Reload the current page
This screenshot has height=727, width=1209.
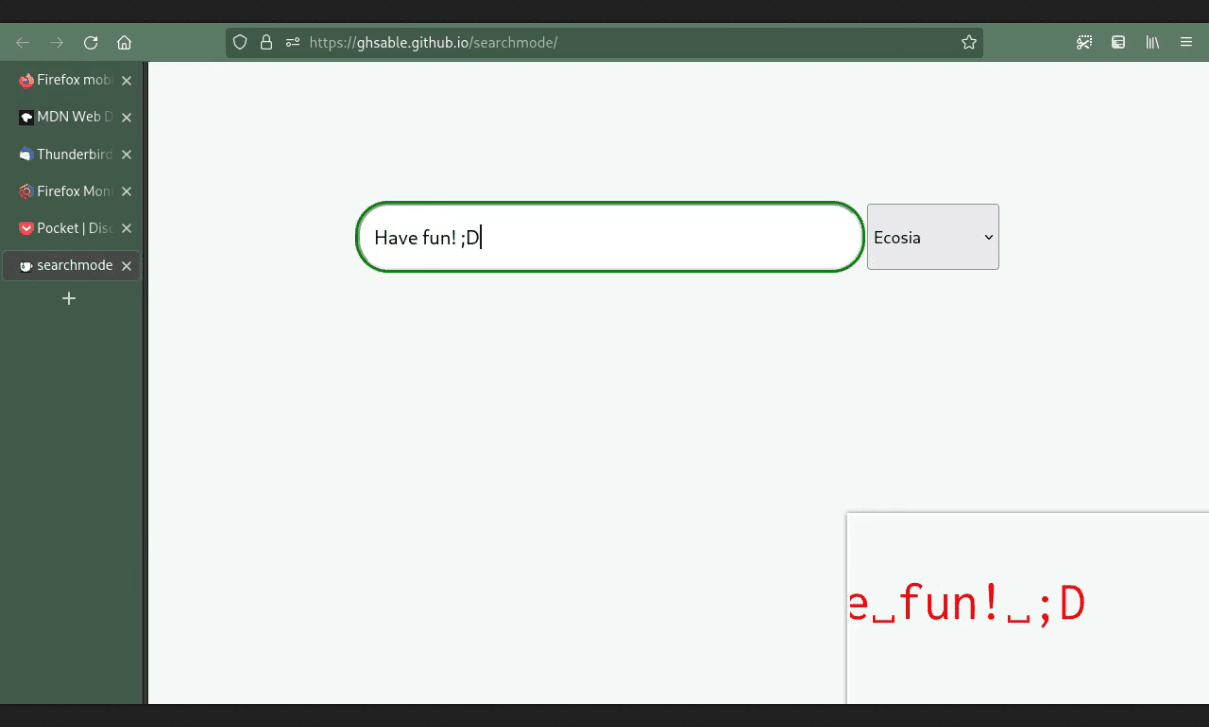(x=90, y=42)
